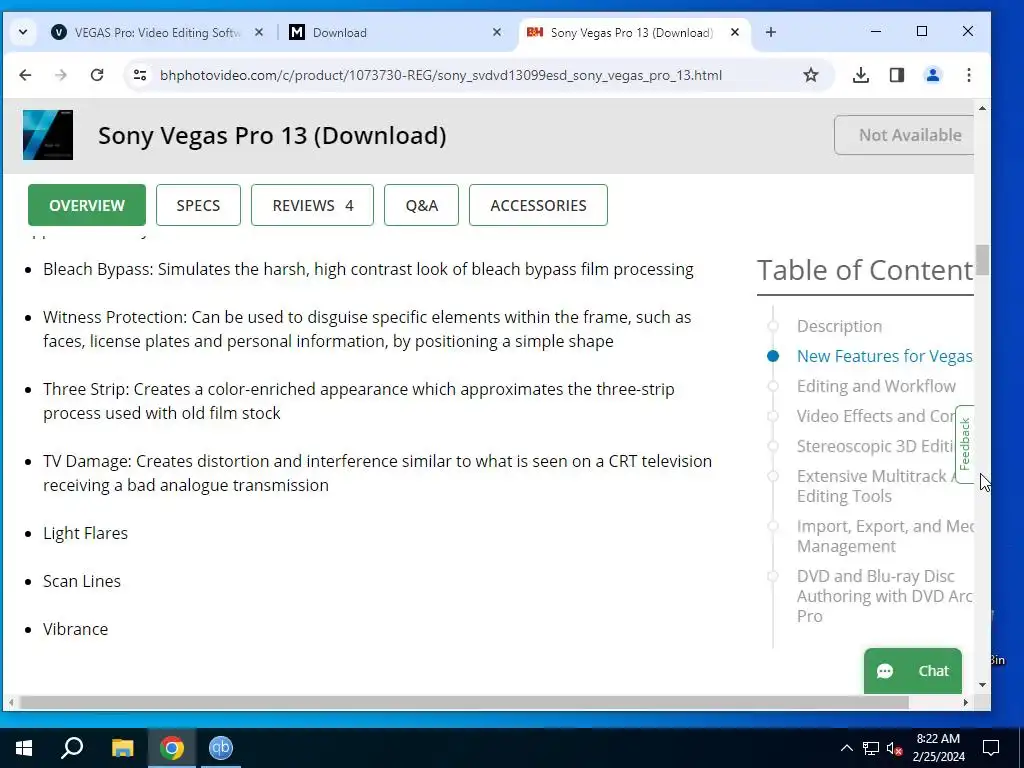This screenshot has width=1024, height=768.
Task: Open the Windows Start menu
Action: [x=24, y=748]
